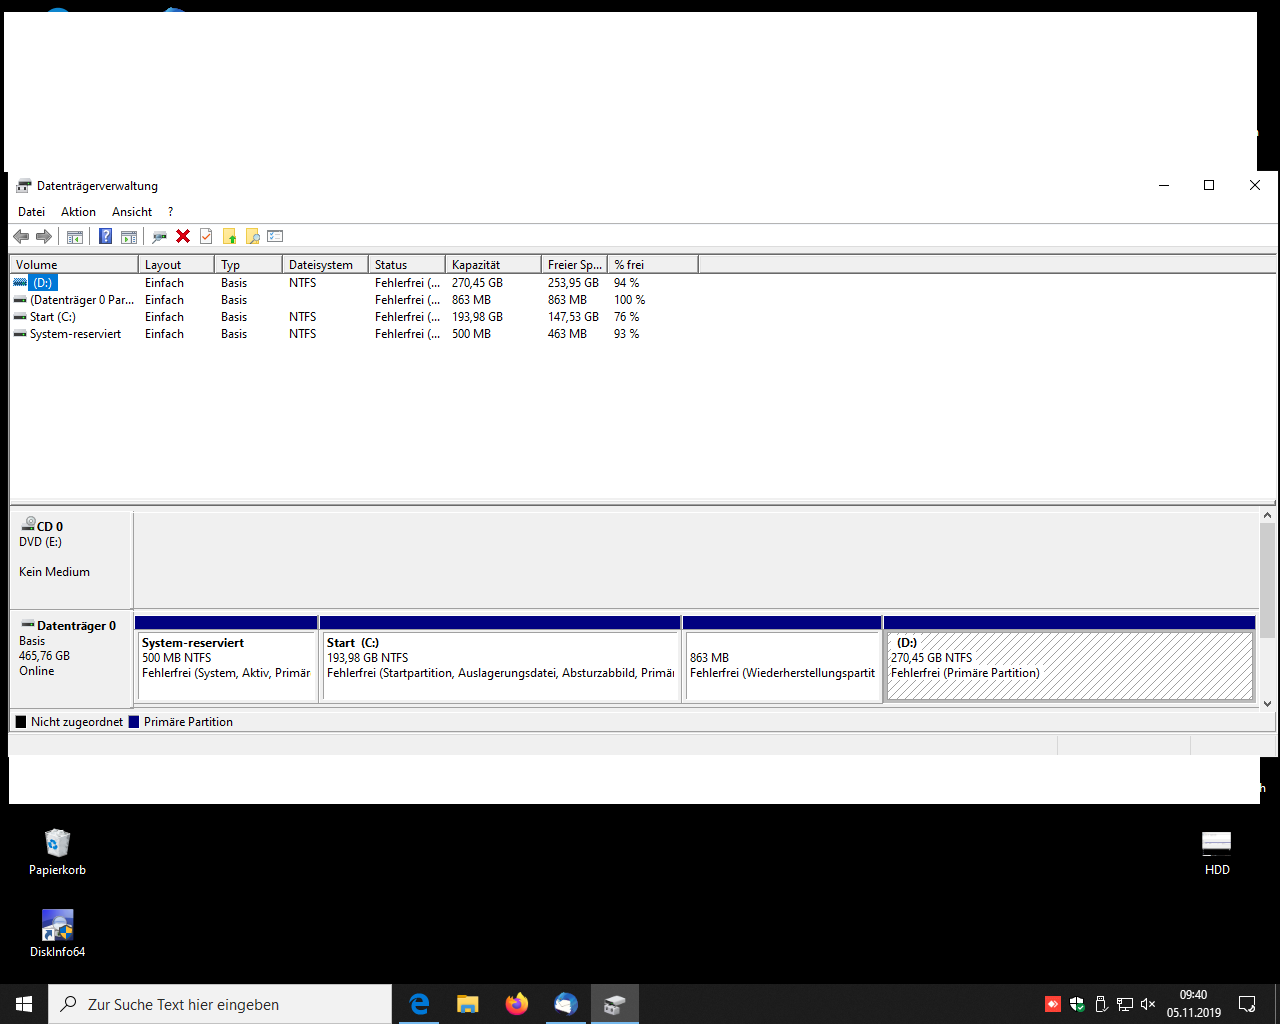Sort by the Volume column header
This screenshot has height=1024, width=1280.
coord(74,265)
